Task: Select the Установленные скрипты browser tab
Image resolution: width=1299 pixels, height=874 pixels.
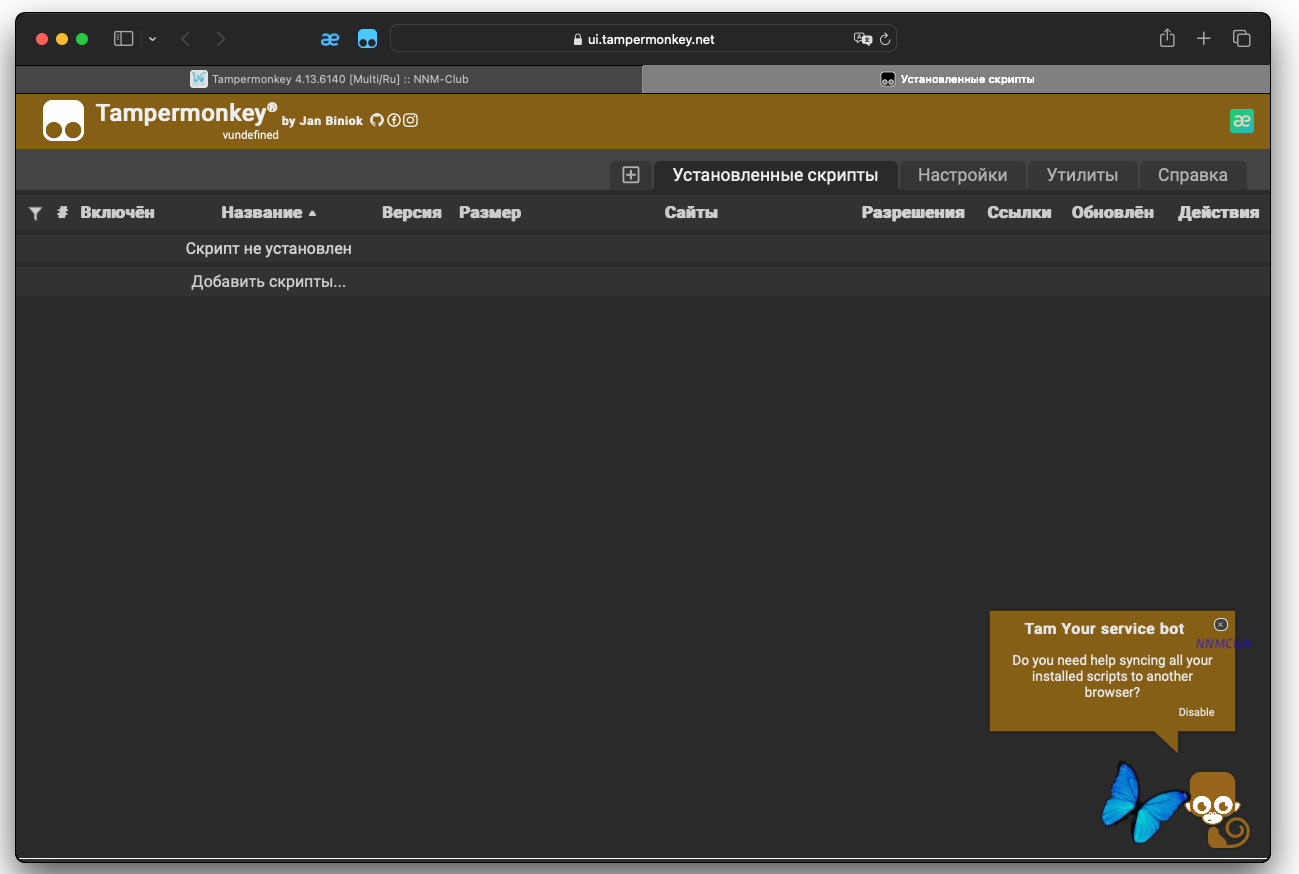Action: click(956, 79)
